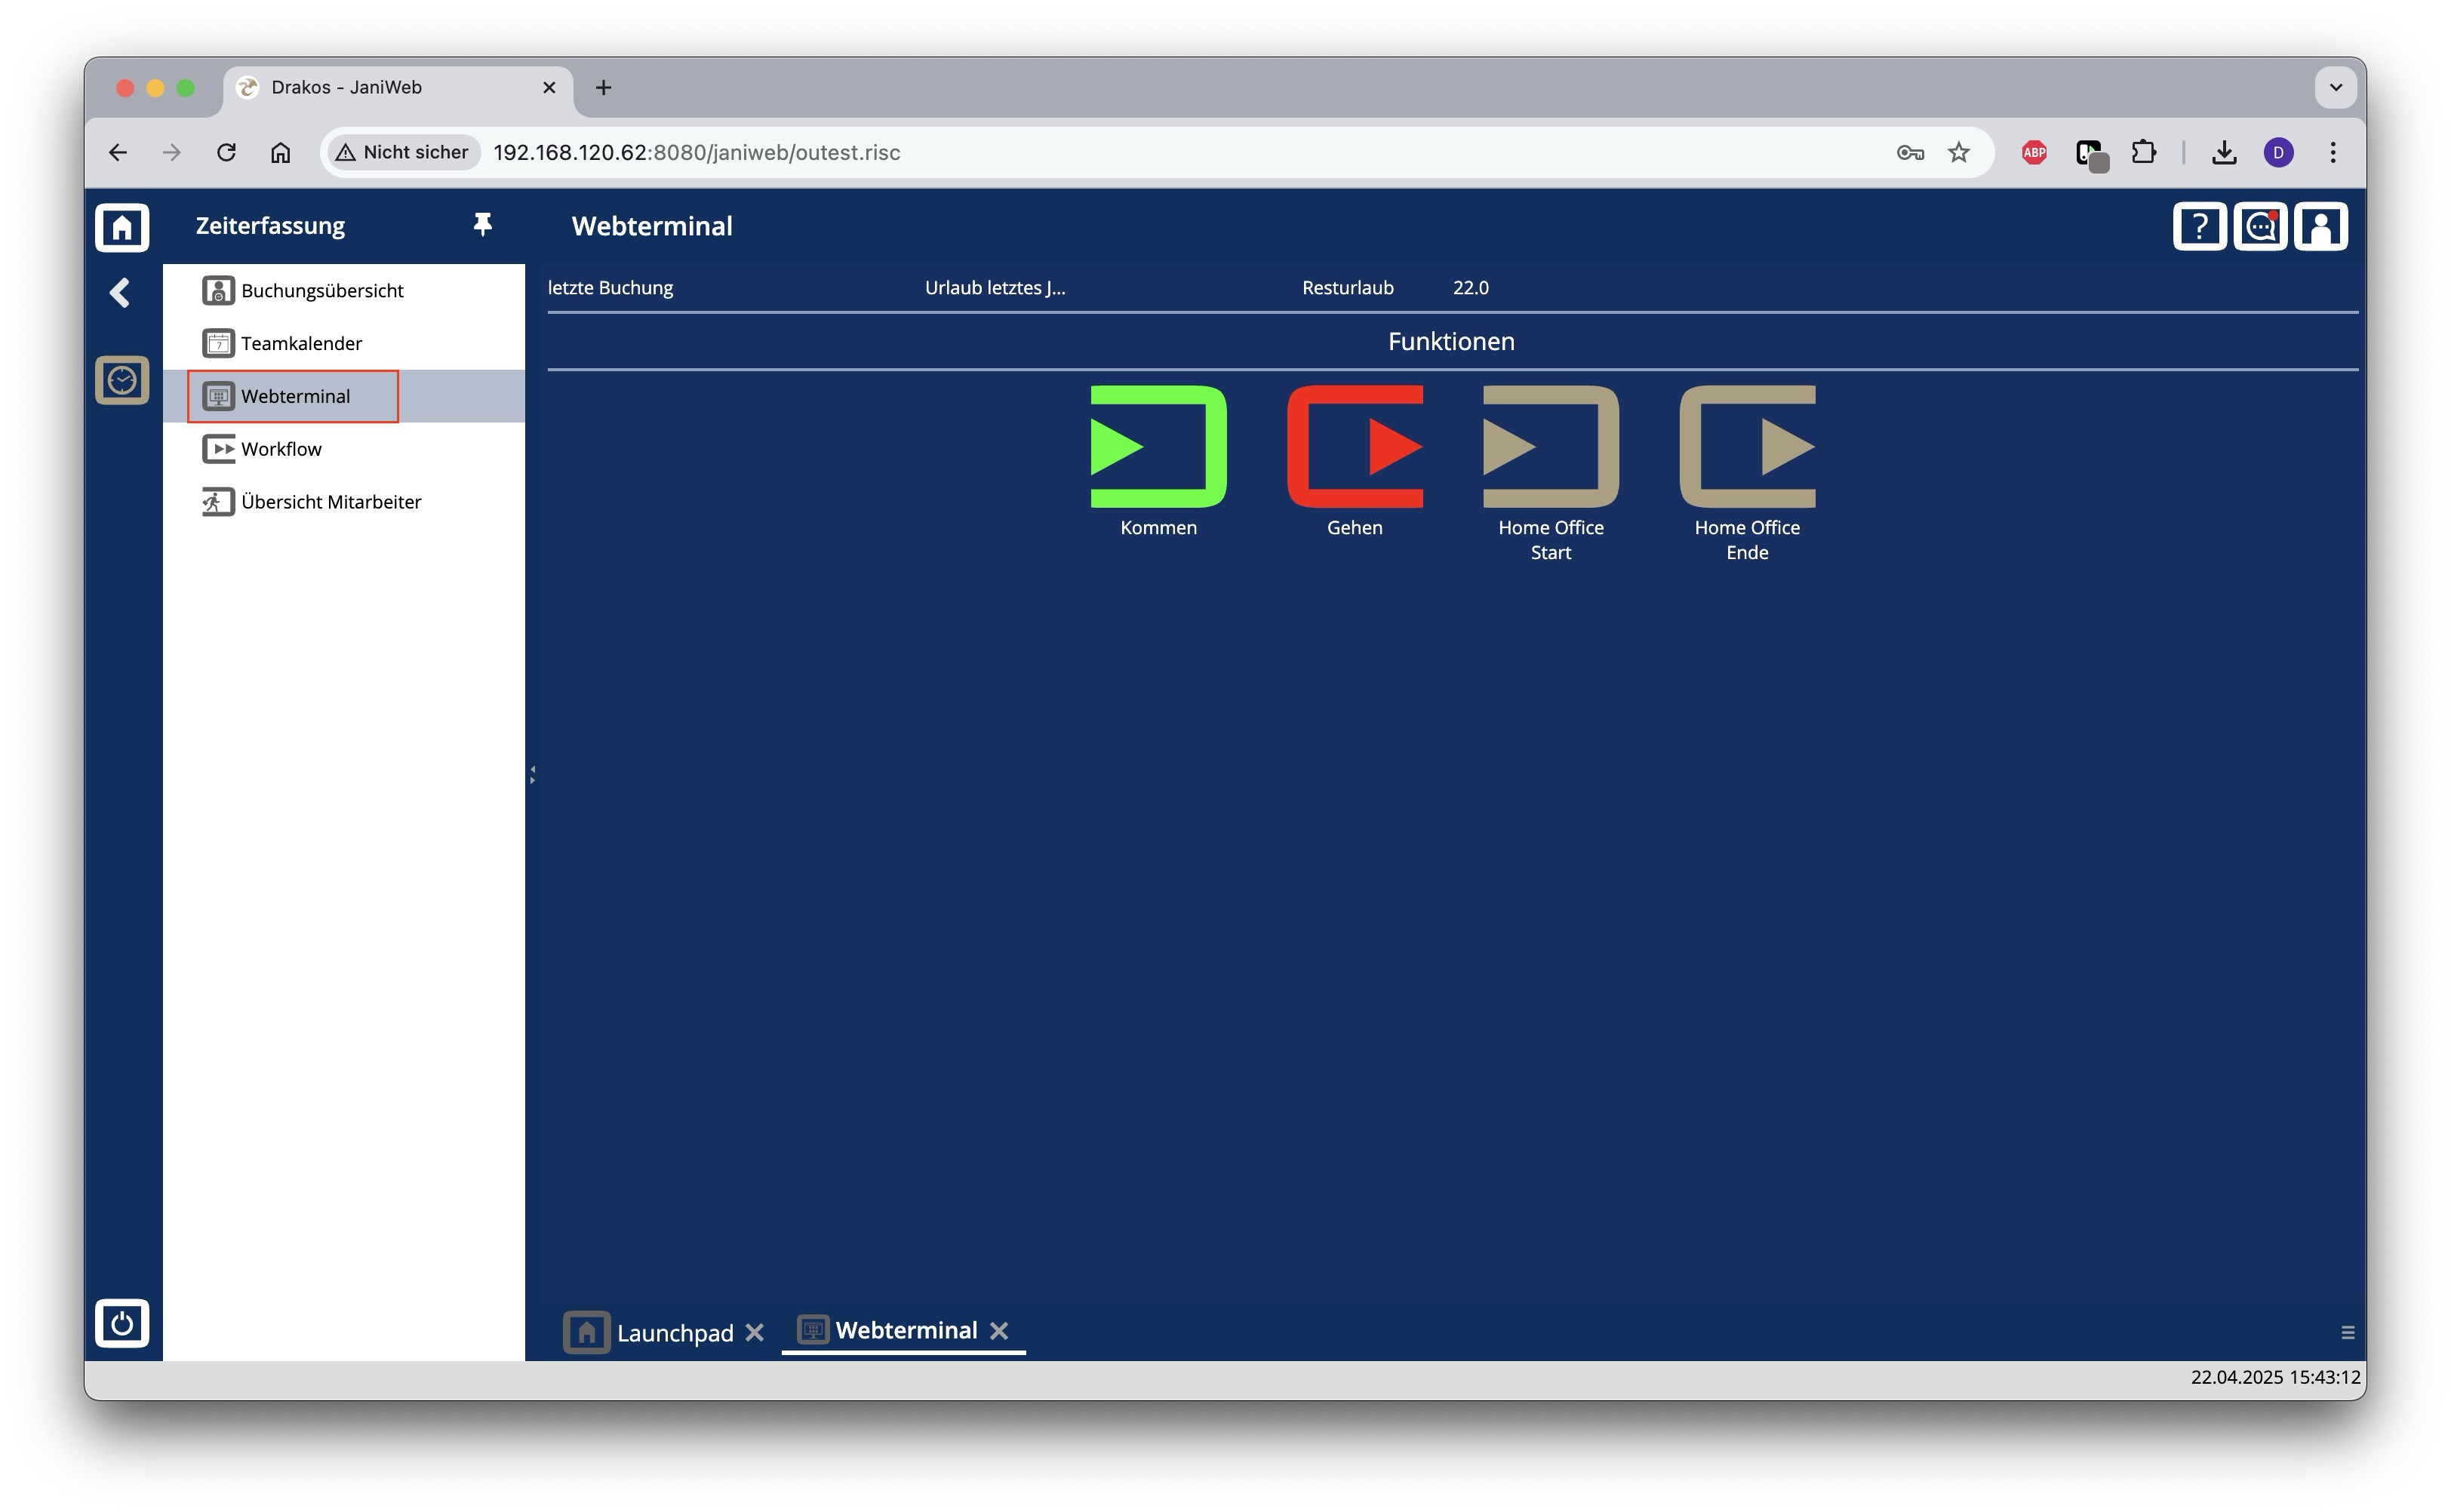
Task: Click the Funktionen section header
Action: click(x=1451, y=341)
